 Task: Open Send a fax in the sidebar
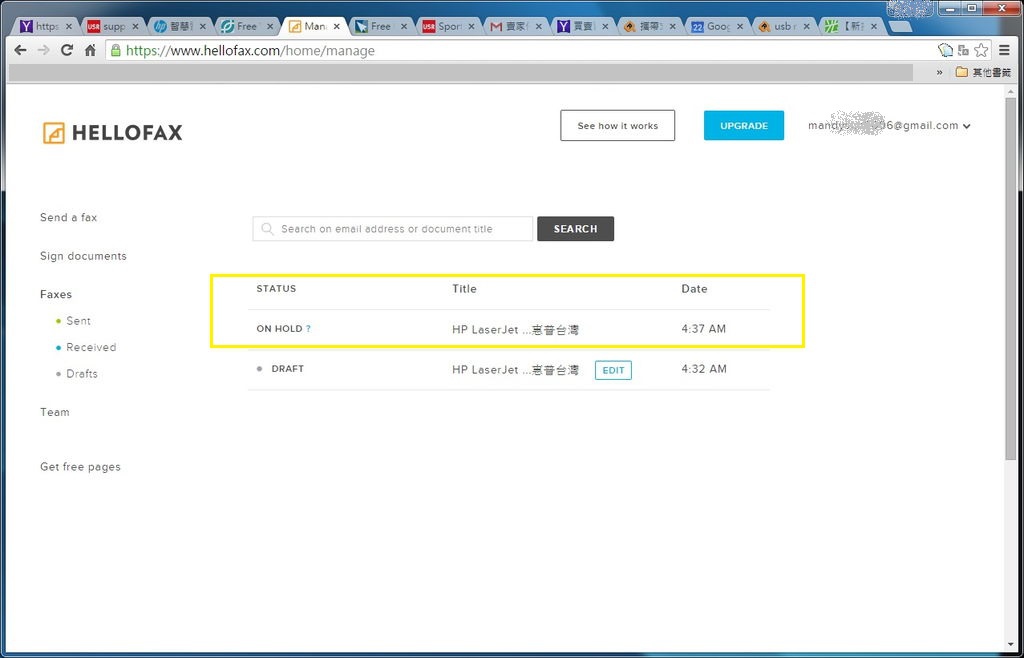pos(69,217)
